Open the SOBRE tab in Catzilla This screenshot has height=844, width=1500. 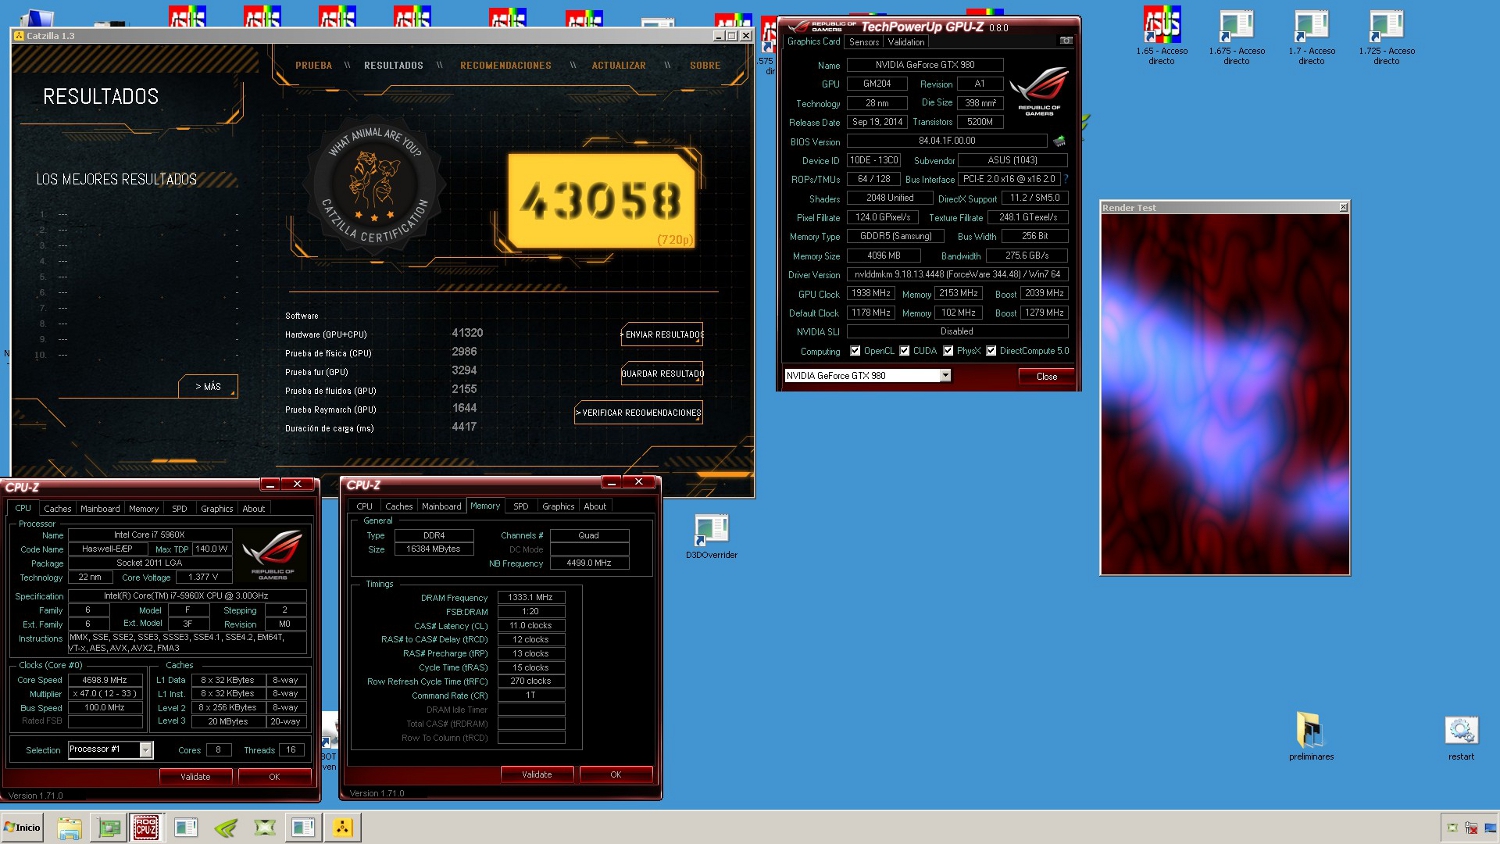(x=705, y=65)
